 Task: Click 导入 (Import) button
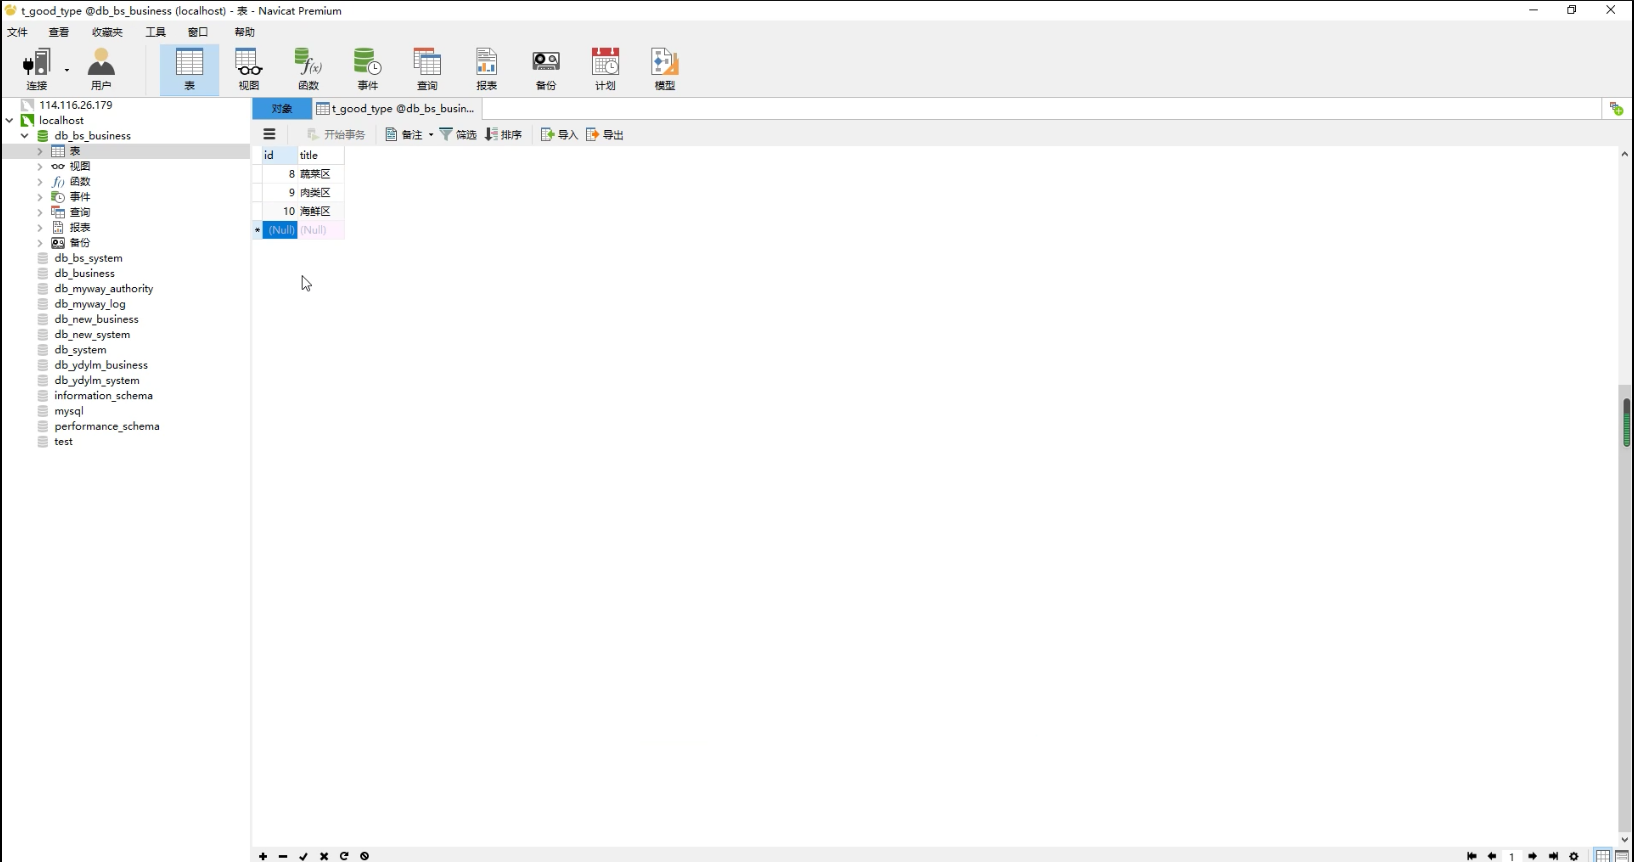559,134
